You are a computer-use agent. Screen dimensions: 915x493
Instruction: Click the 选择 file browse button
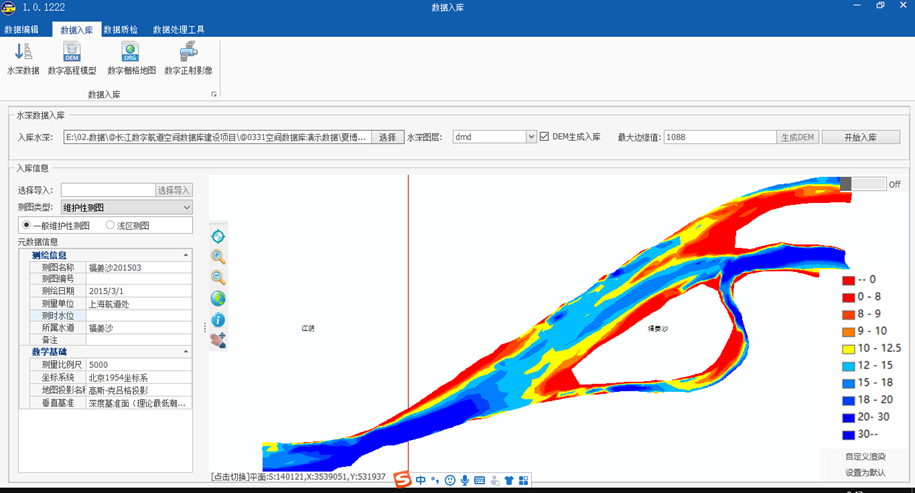(x=387, y=137)
